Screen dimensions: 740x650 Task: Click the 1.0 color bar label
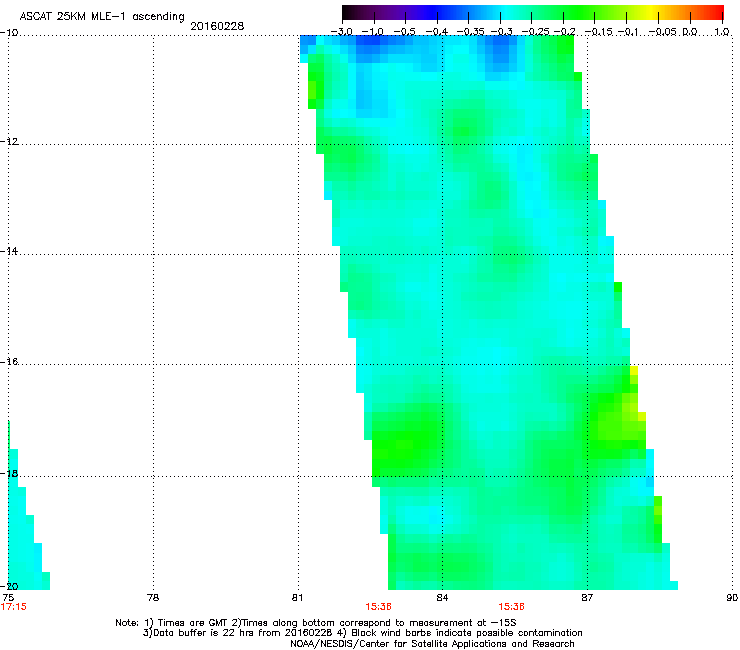pos(722,32)
